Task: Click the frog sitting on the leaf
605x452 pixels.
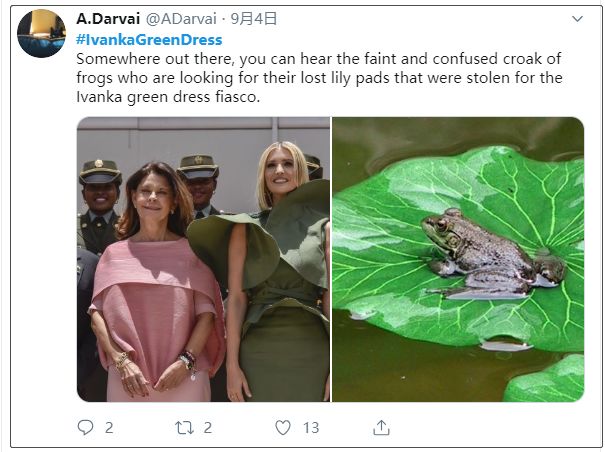Action: click(x=493, y=254)
